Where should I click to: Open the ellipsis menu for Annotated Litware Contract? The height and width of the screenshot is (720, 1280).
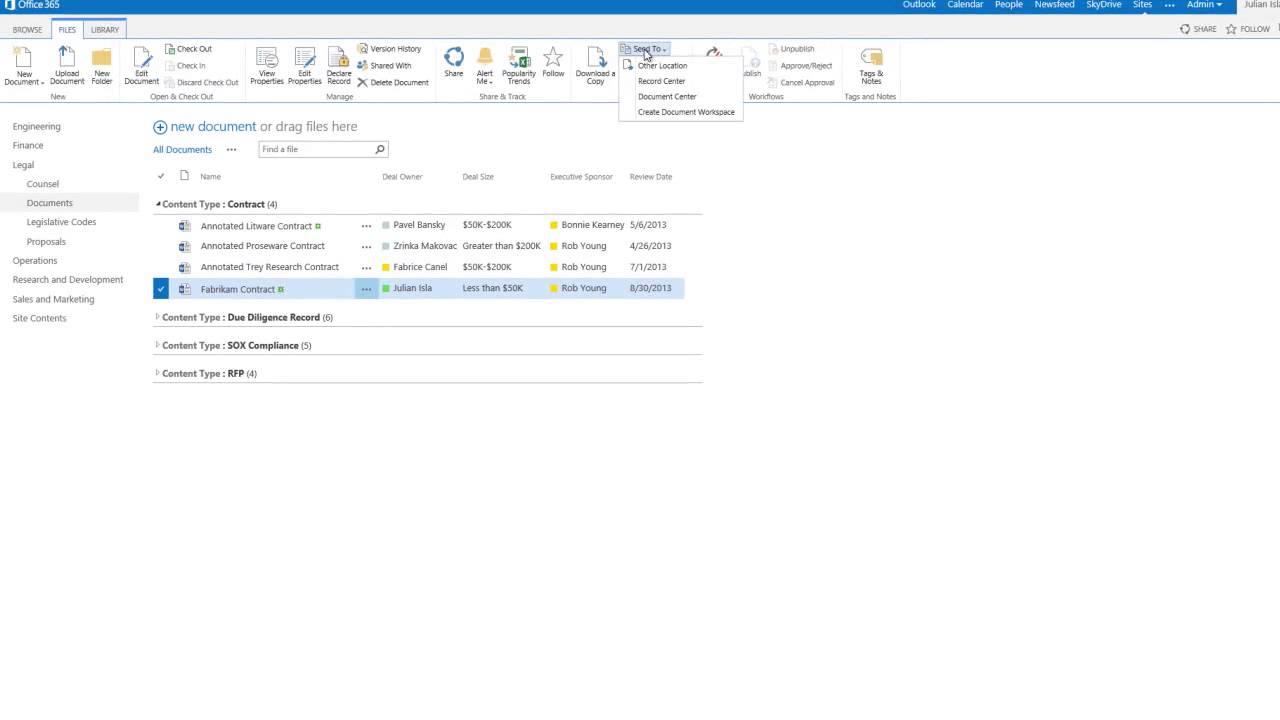[366, 226]
